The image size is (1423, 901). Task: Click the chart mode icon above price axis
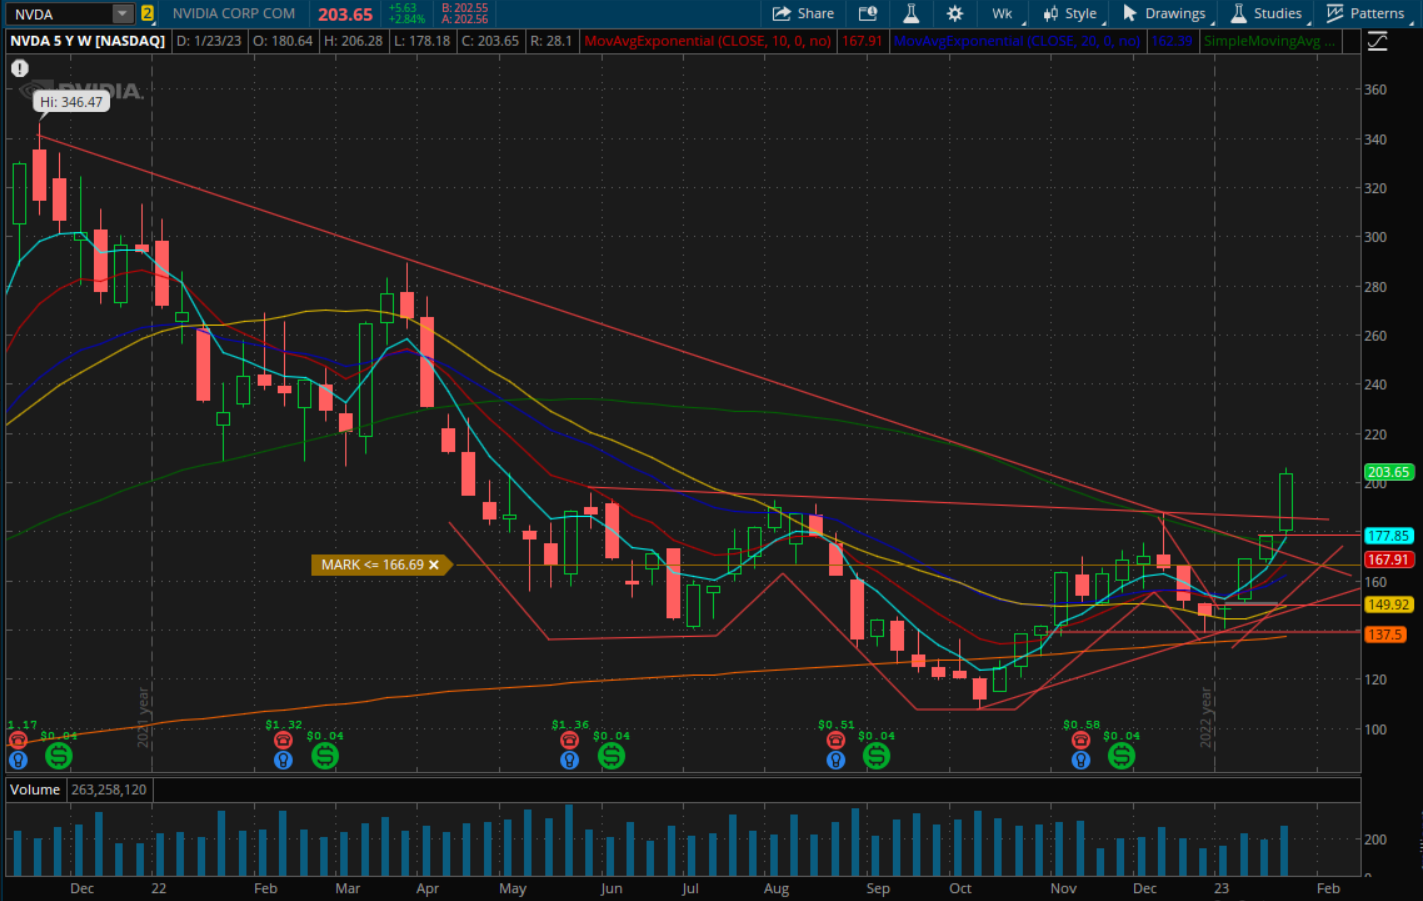[1377, 41]
